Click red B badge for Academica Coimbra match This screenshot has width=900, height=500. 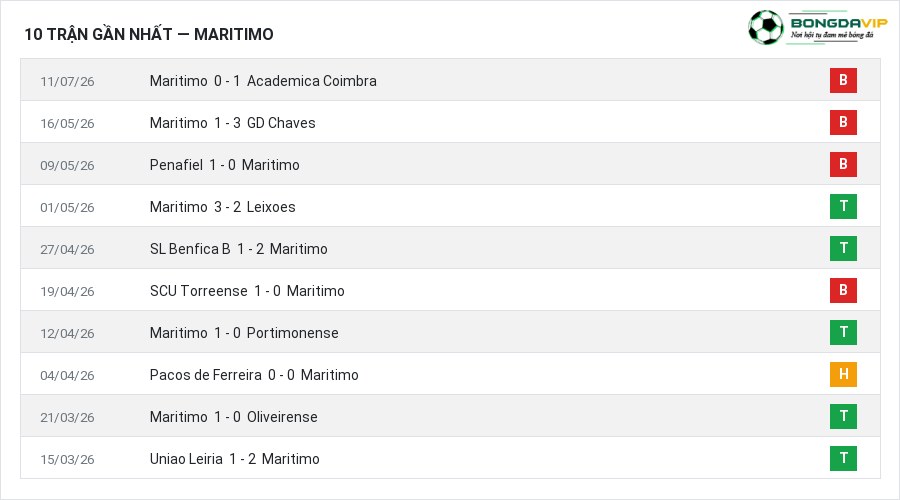tap(843, 80)
